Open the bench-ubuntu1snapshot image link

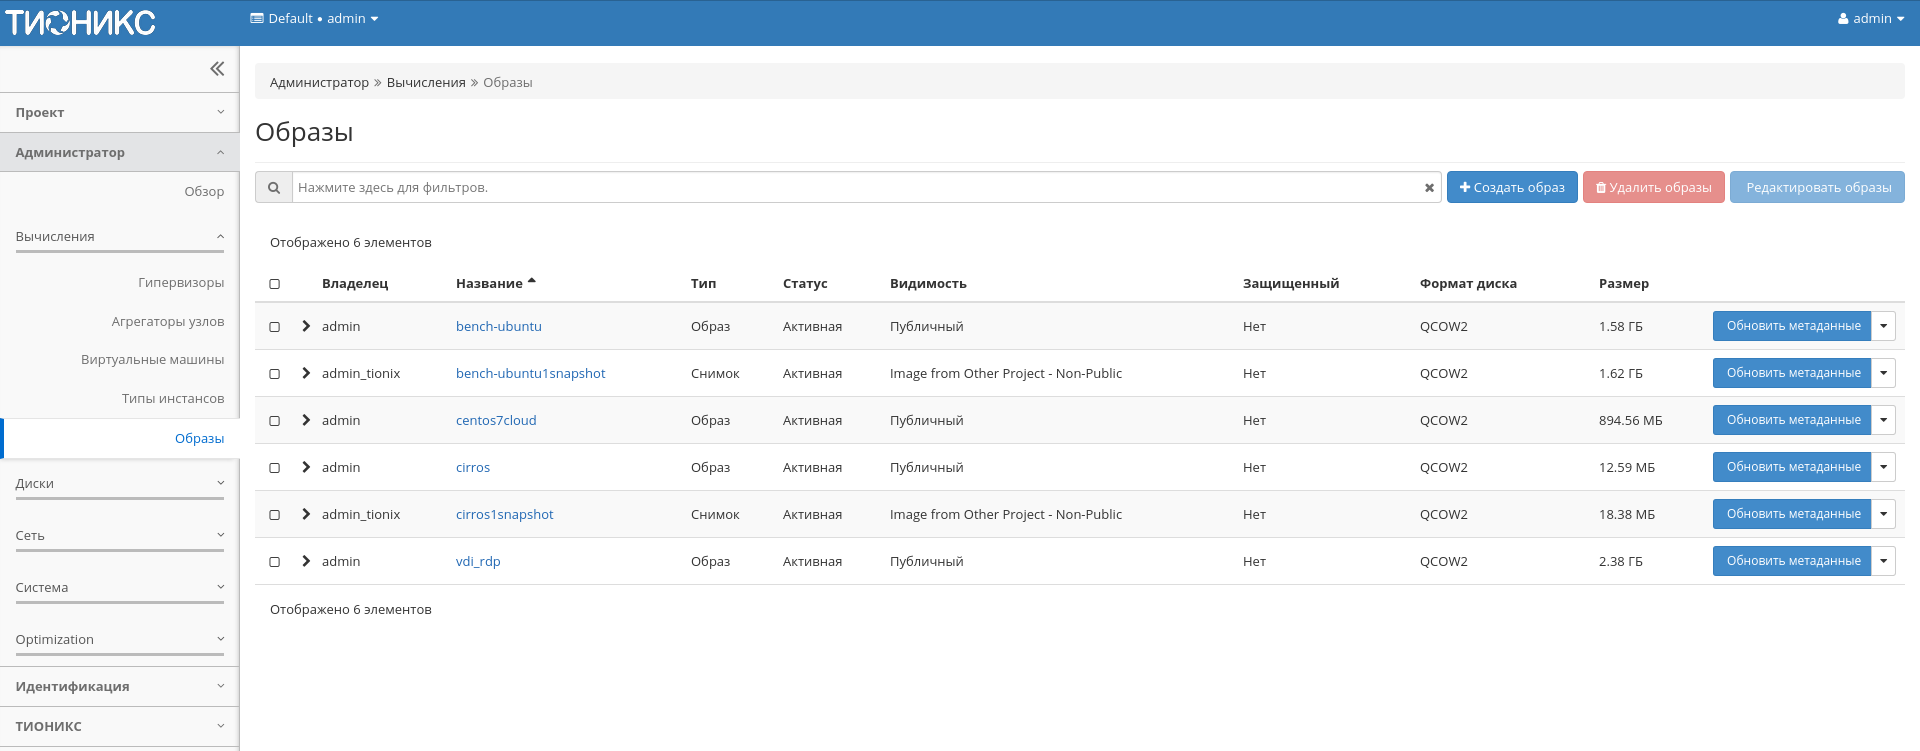coord(530,374)
